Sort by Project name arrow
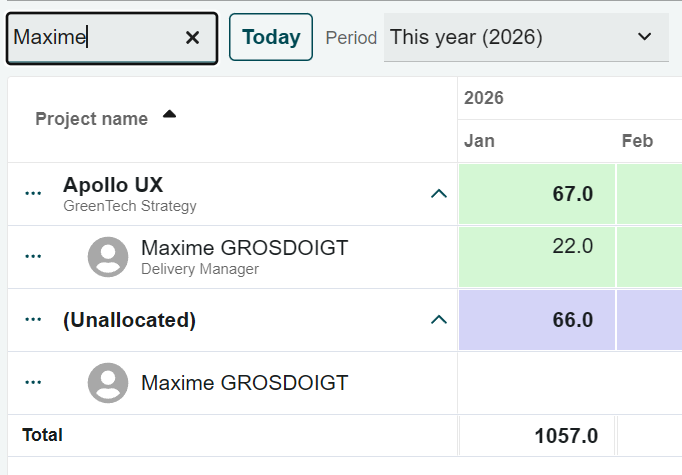Screen dimensions: 682x475 coord(169,114)
